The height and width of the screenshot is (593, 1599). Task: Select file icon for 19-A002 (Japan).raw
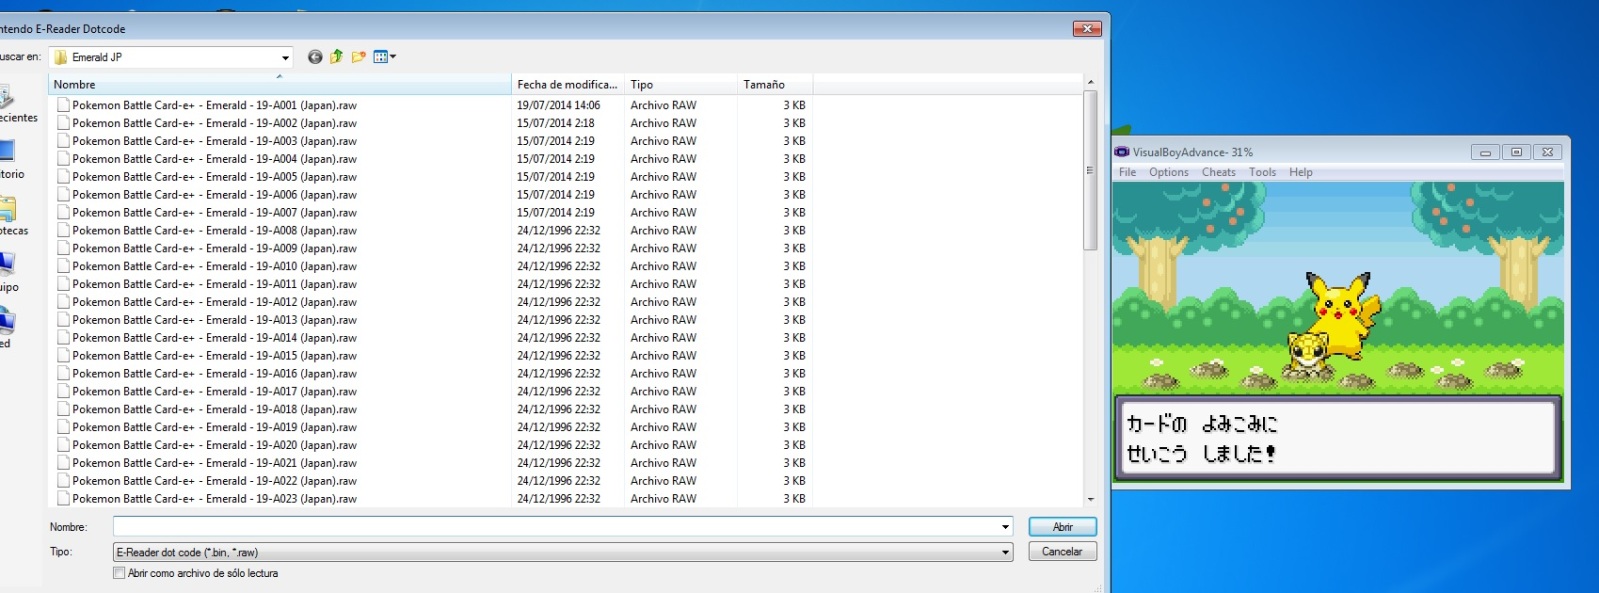click(x=63, y=123)
